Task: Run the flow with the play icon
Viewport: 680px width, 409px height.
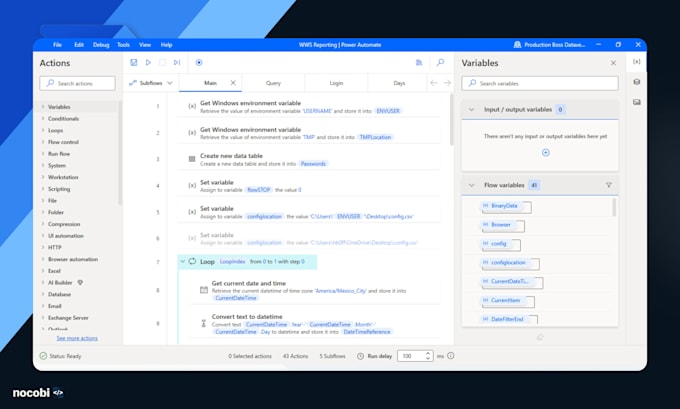Action: 148,62
